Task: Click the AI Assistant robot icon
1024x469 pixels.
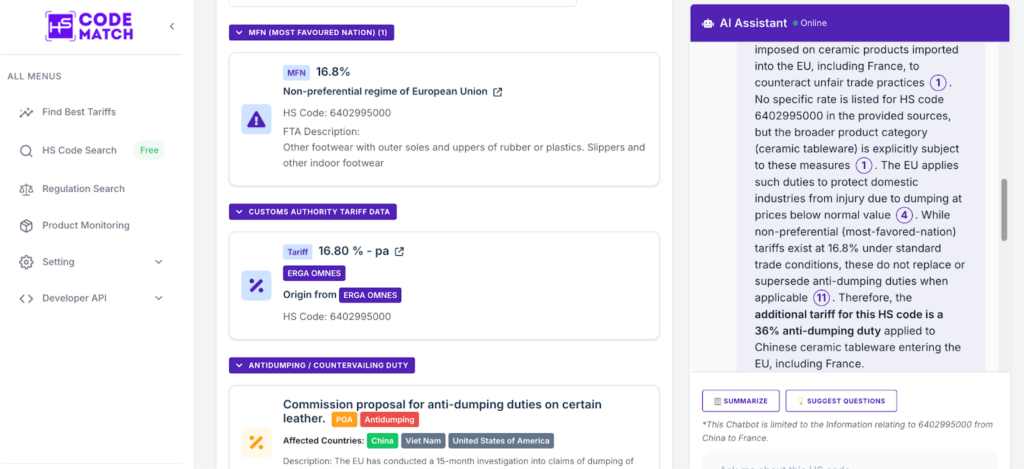Action: click(x=708, y=23)
